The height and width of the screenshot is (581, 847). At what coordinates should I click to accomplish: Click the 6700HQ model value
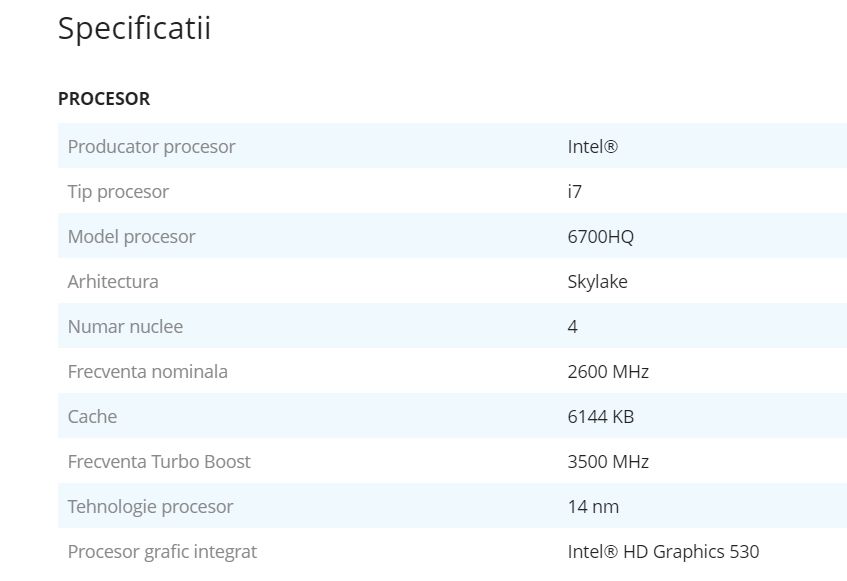coord(600,237)
